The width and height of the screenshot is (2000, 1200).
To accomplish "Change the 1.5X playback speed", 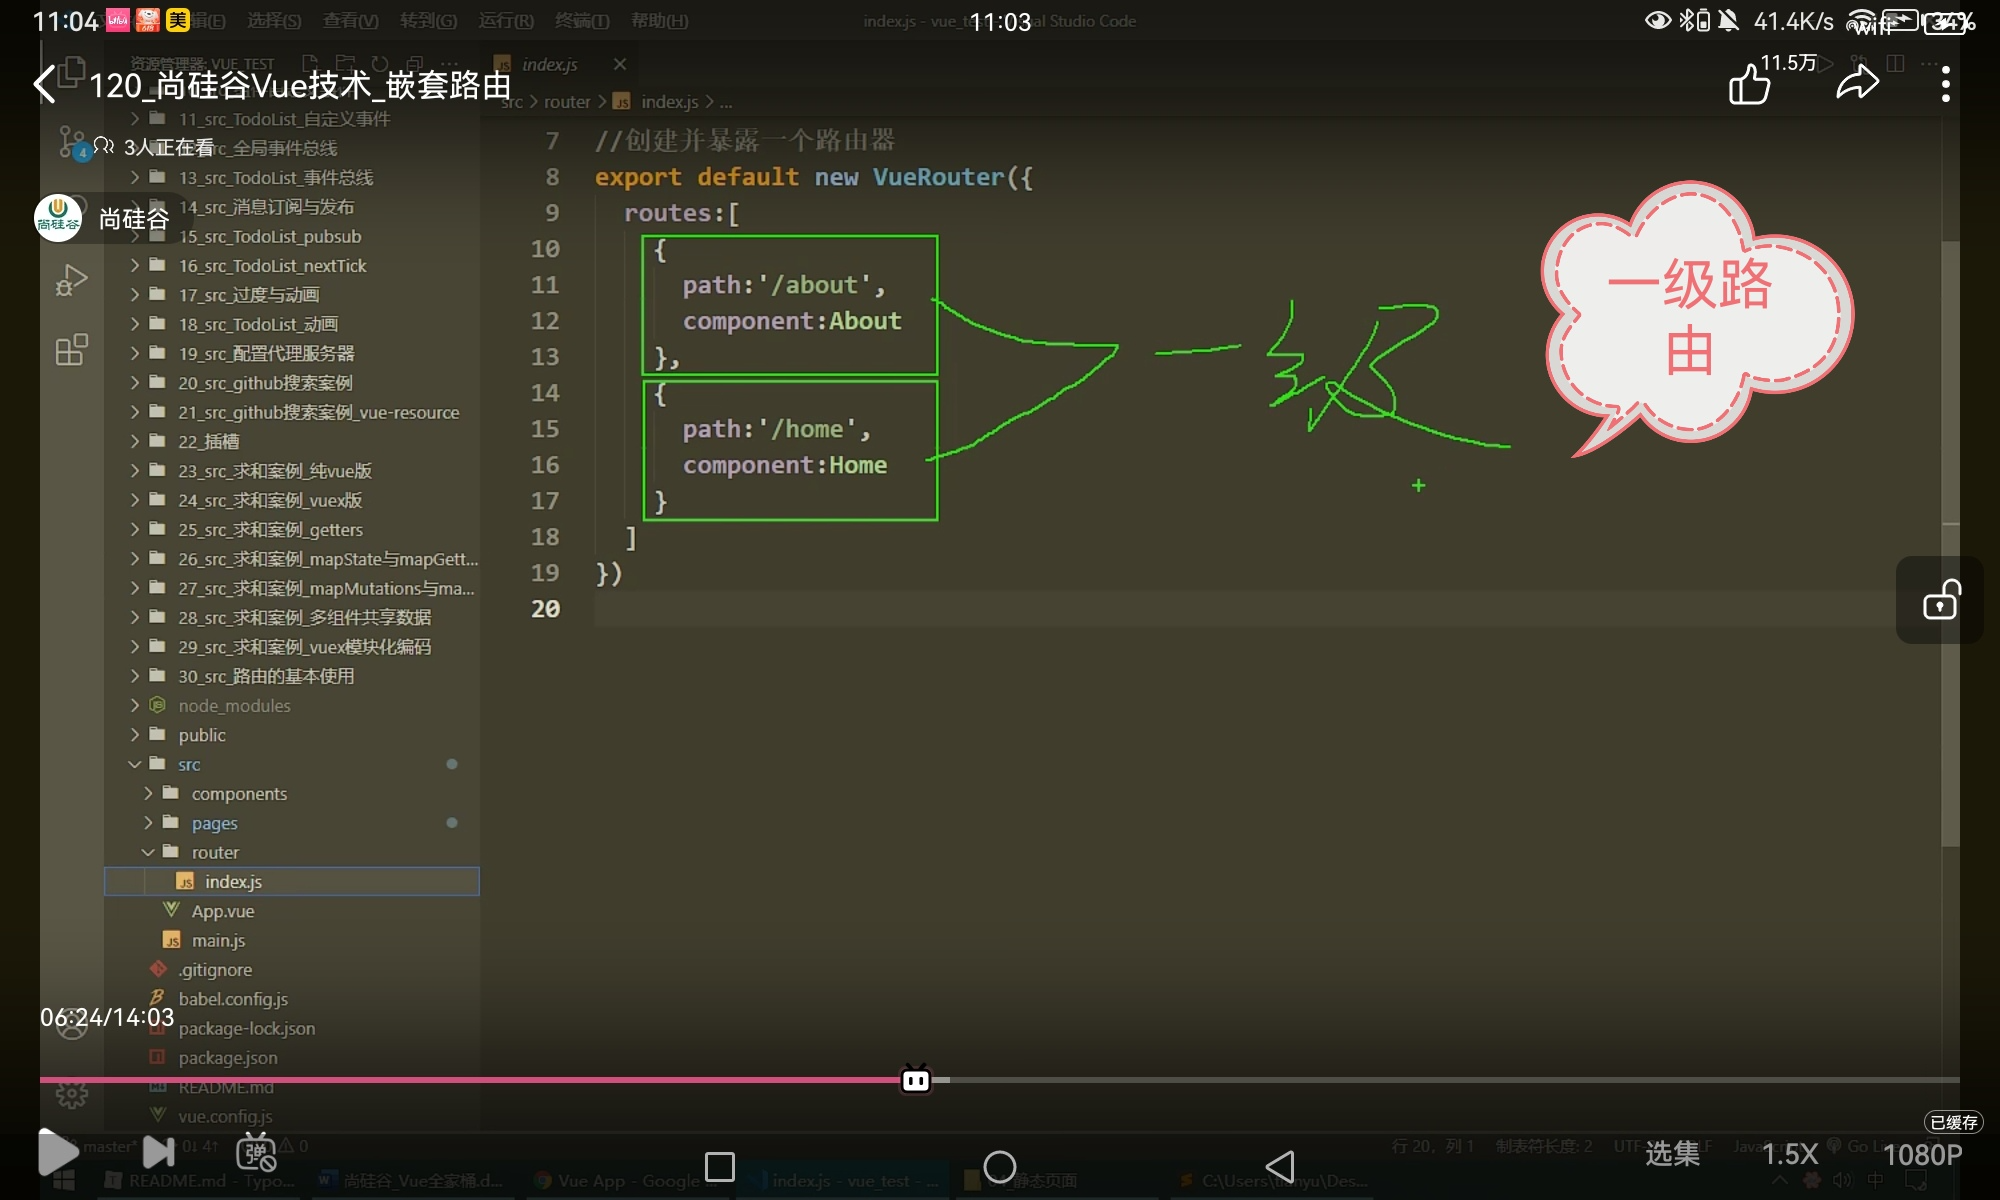I will coord(1789,1154).
